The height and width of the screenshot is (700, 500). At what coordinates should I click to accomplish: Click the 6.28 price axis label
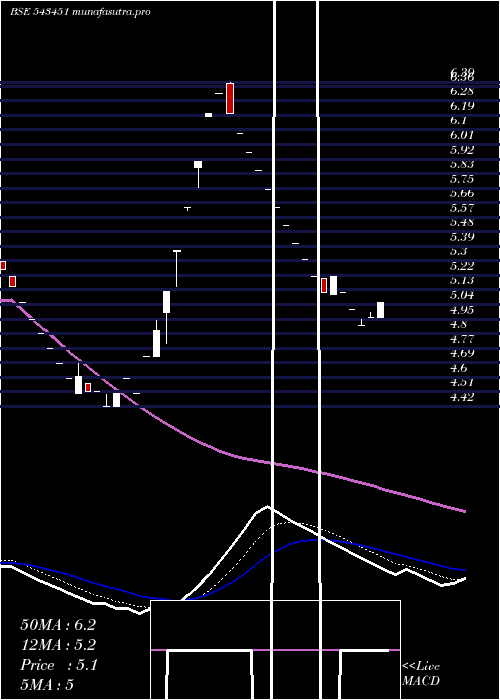click(x=462, y=91)
